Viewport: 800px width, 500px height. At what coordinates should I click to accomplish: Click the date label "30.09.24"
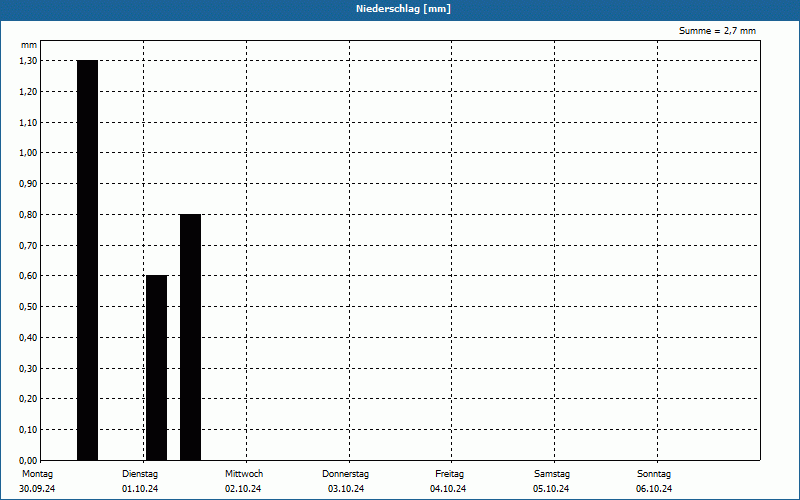37,489
